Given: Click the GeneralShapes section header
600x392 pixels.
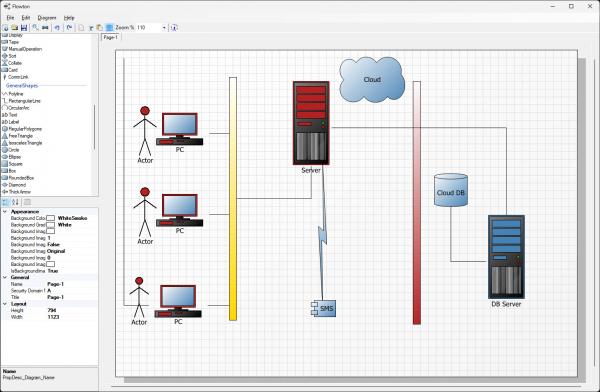Looking at the screenshot, I should click(22, 86).
